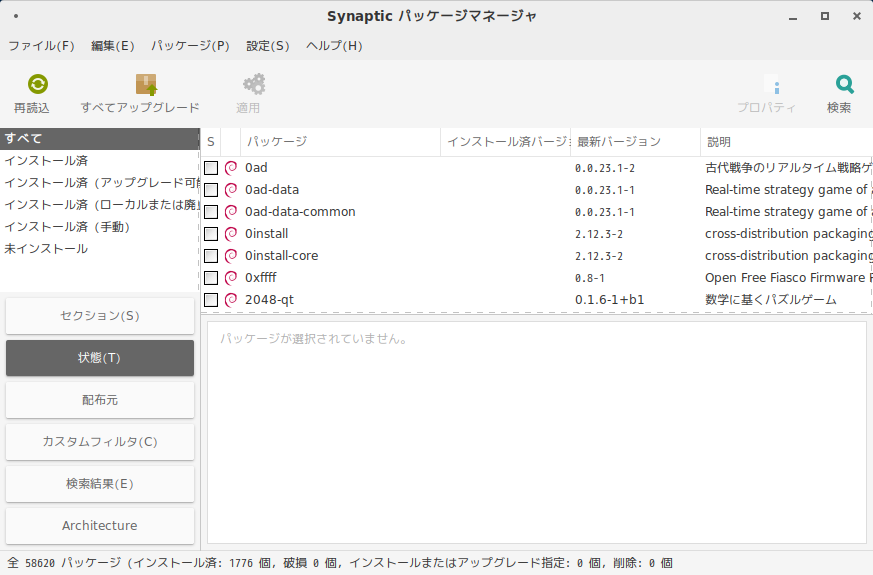Click Debian swirl icon of 0install
The height and width of the screenshot is (575, 873).
[x=230, y=234]
